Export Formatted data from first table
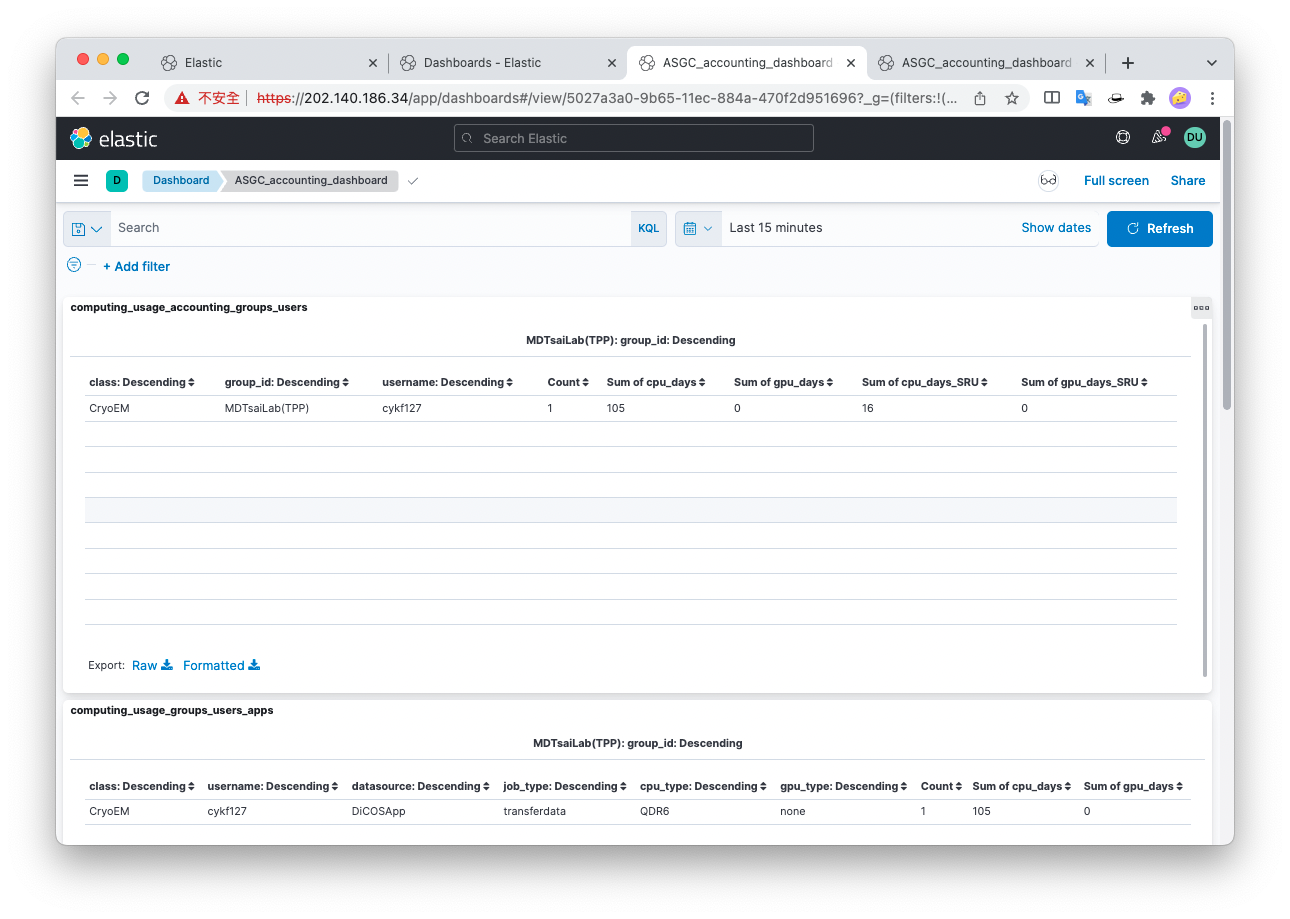 tap(221, 665)
